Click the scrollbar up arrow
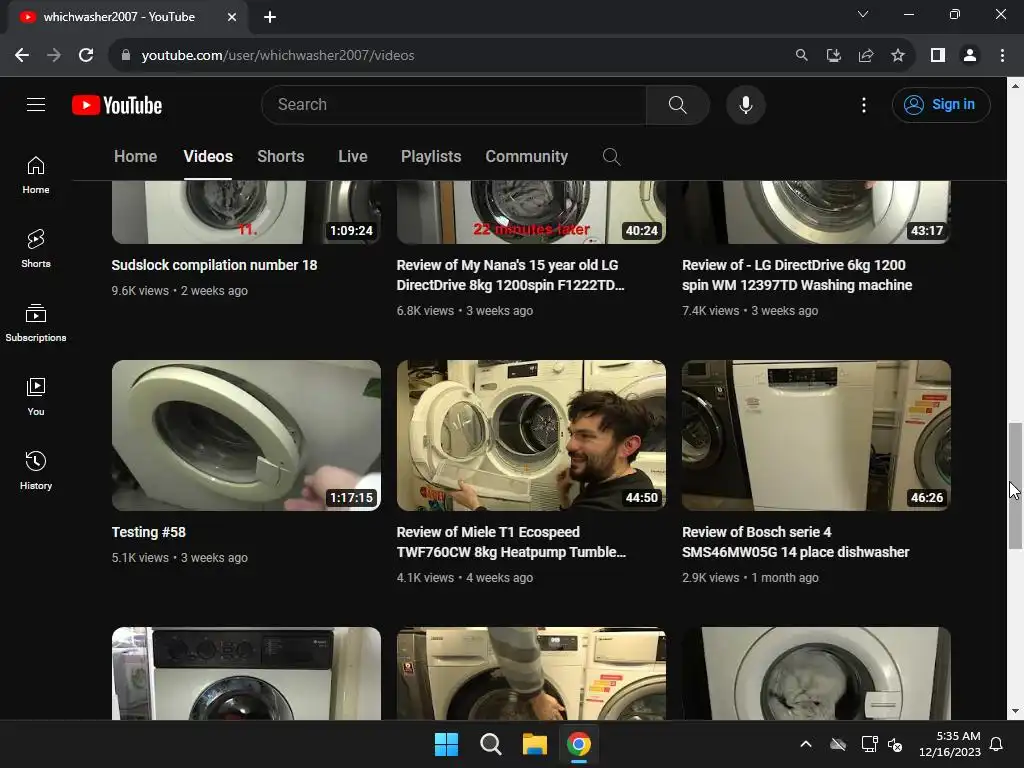Image resolution: width=1024 pixels, height=768 pixels. (1015, 86)
